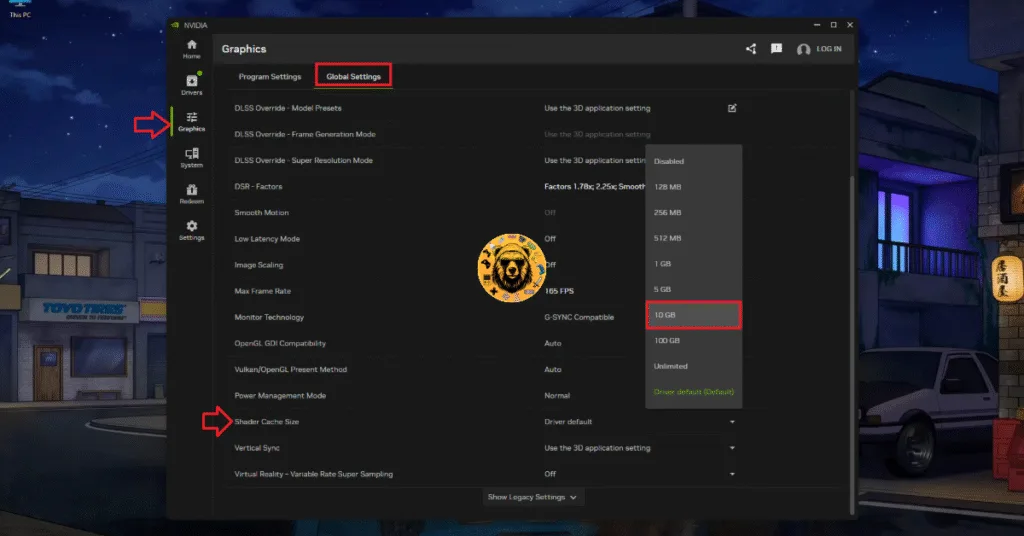The width and height of the screenshot is (1024, 536).
Task: Select Unlimited option
Action: [x=694, y=366]
